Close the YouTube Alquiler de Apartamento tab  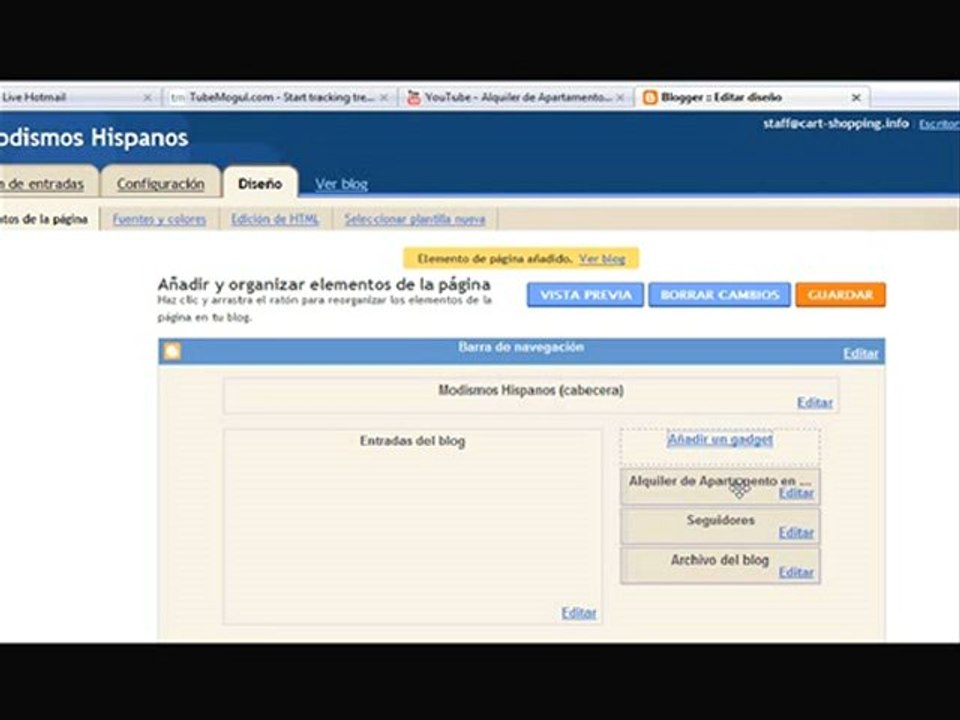[620, 97]
